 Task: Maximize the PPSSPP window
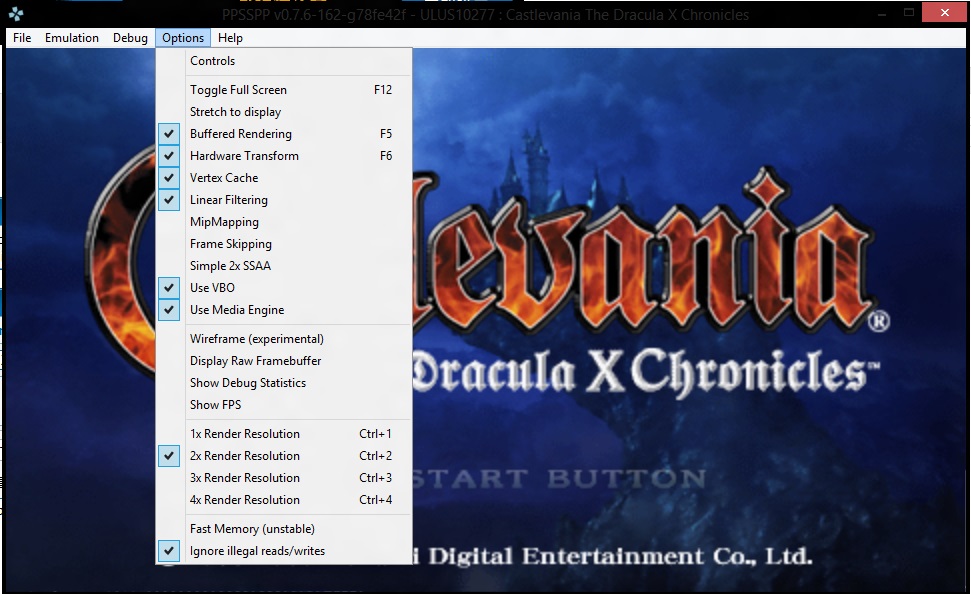click(909, 12)
